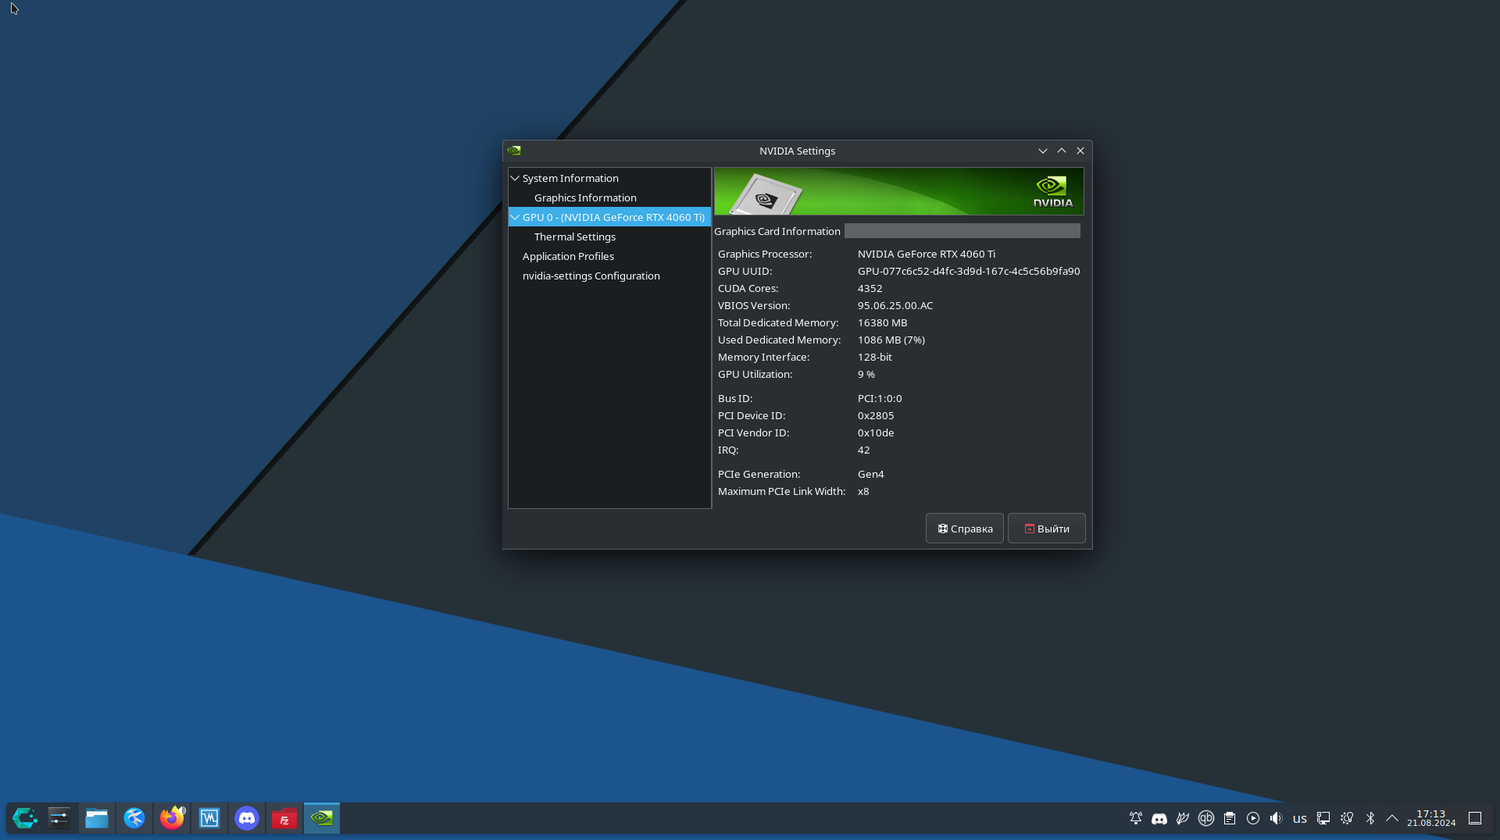Image resolution: width=1500 pixels, height=840 pixels.
Task: Open Application Profiles in the sidebar
Action: pyautogui.click(x=568, y=256)
